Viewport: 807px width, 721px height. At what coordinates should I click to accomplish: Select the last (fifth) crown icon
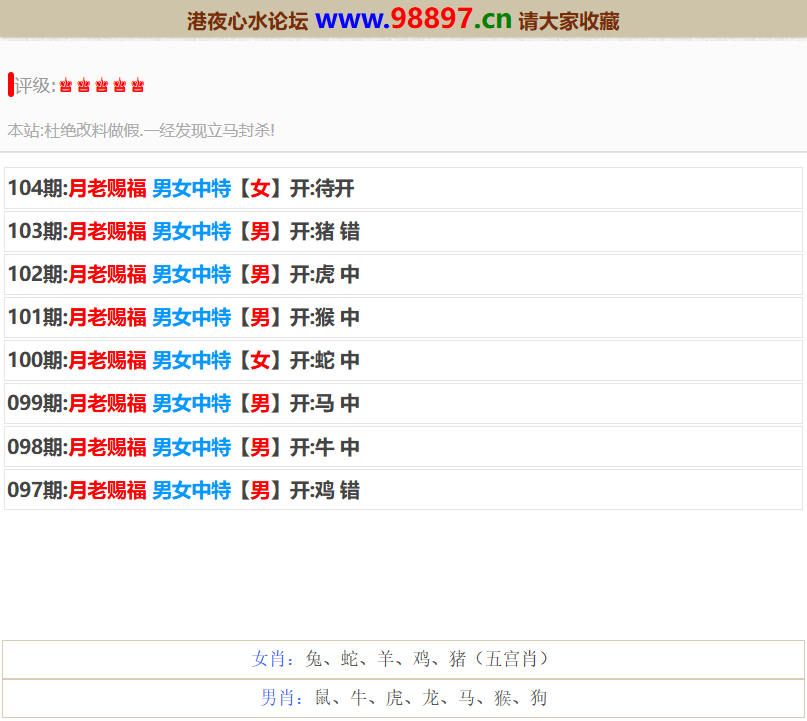click(x=138, y=86)
